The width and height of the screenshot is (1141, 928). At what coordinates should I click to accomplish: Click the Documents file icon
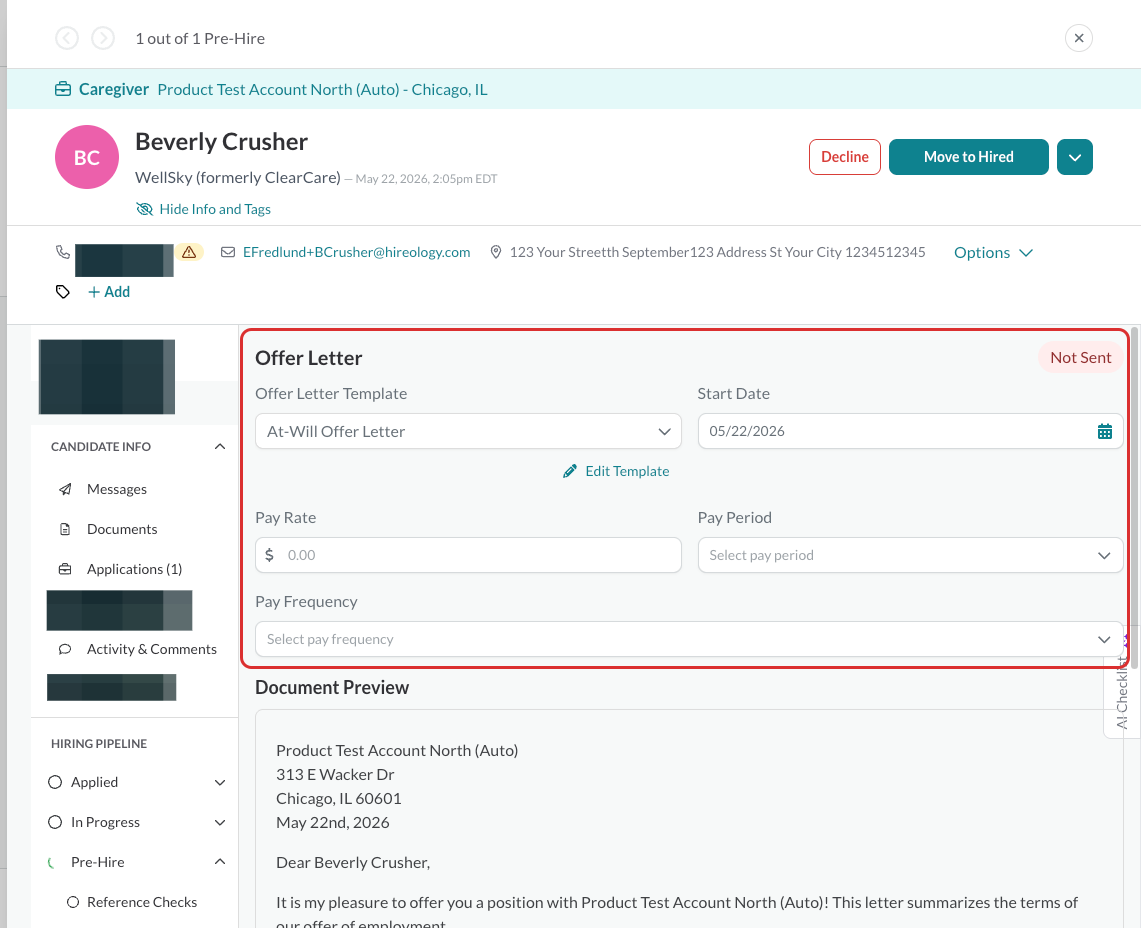coord(65,529)
